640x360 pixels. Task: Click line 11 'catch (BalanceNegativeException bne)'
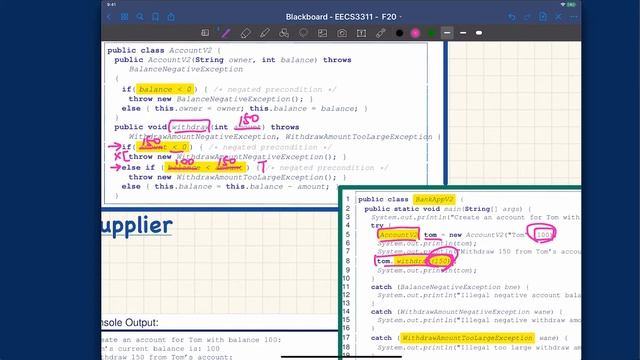coord(450,287)
